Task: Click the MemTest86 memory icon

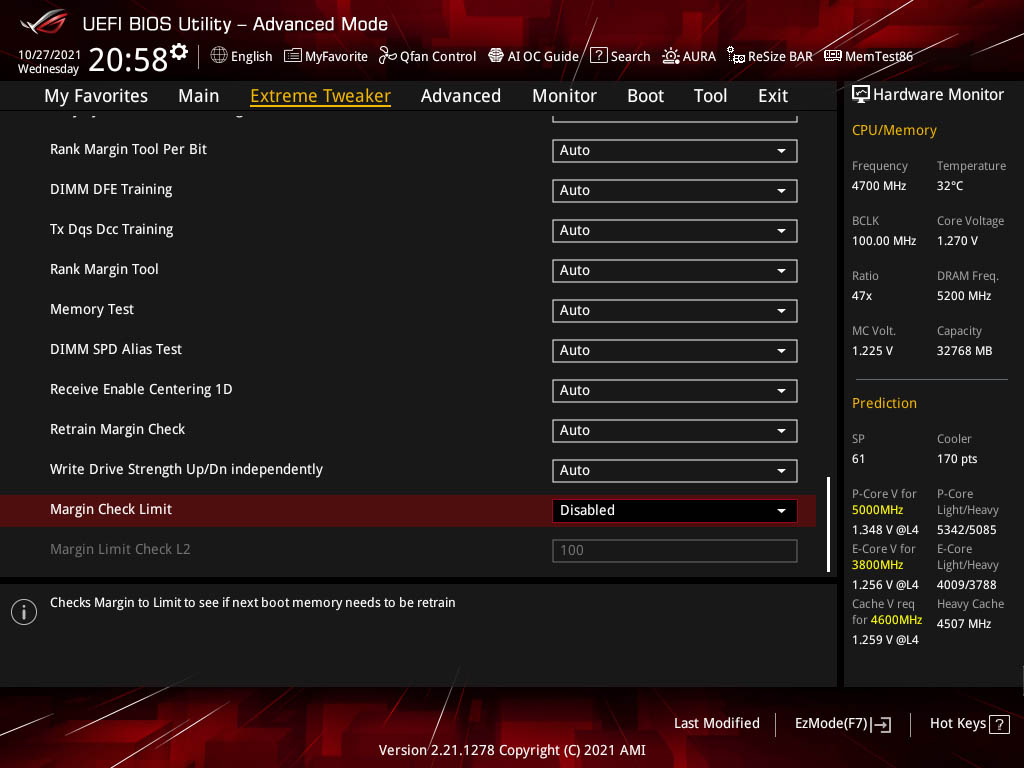Action: pos(833,56)
